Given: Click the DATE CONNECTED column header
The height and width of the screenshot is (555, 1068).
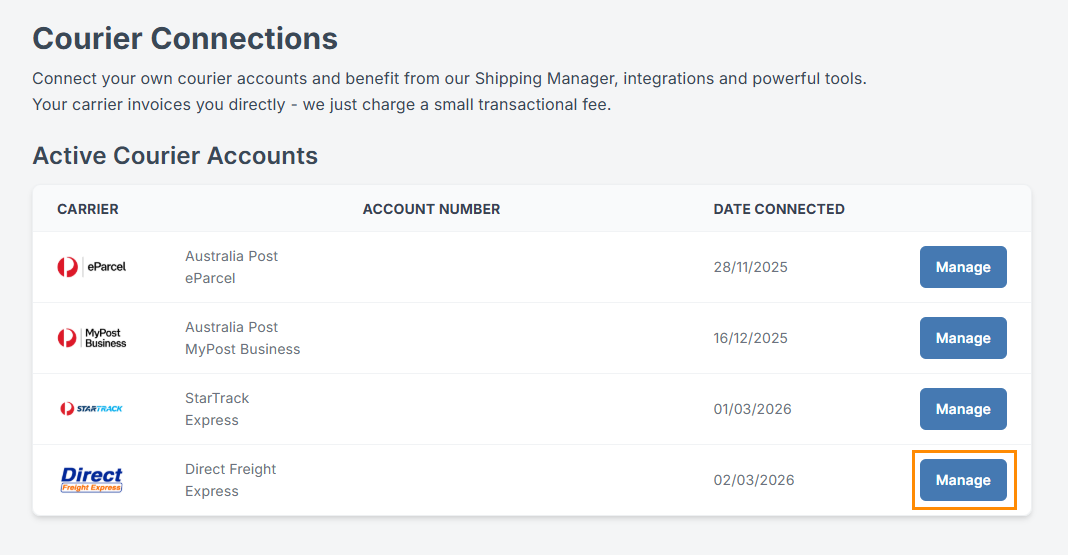Looking at the screenshot, I should pos(778,209).
